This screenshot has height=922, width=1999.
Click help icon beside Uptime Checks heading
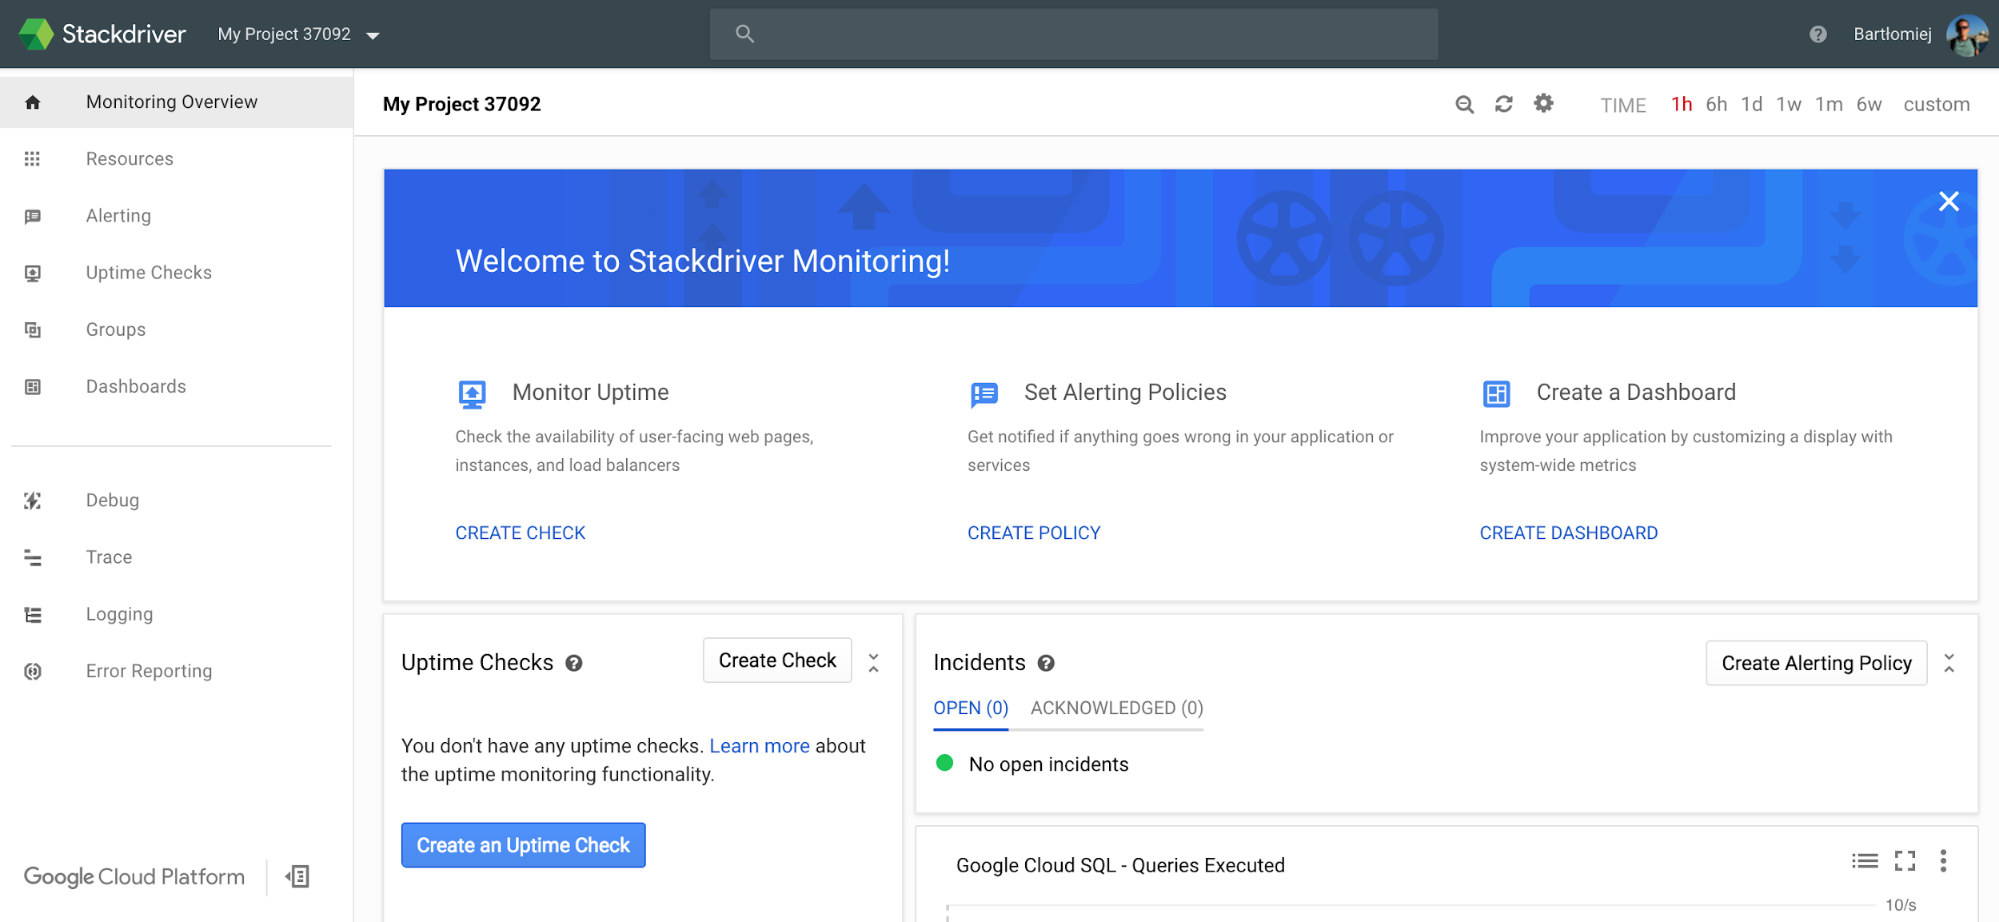pos(574,663)
